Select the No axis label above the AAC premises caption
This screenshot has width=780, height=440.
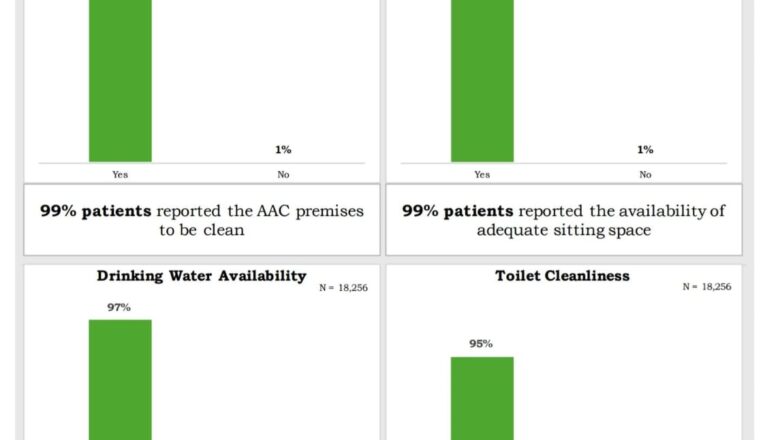click(x=284, y=174)
